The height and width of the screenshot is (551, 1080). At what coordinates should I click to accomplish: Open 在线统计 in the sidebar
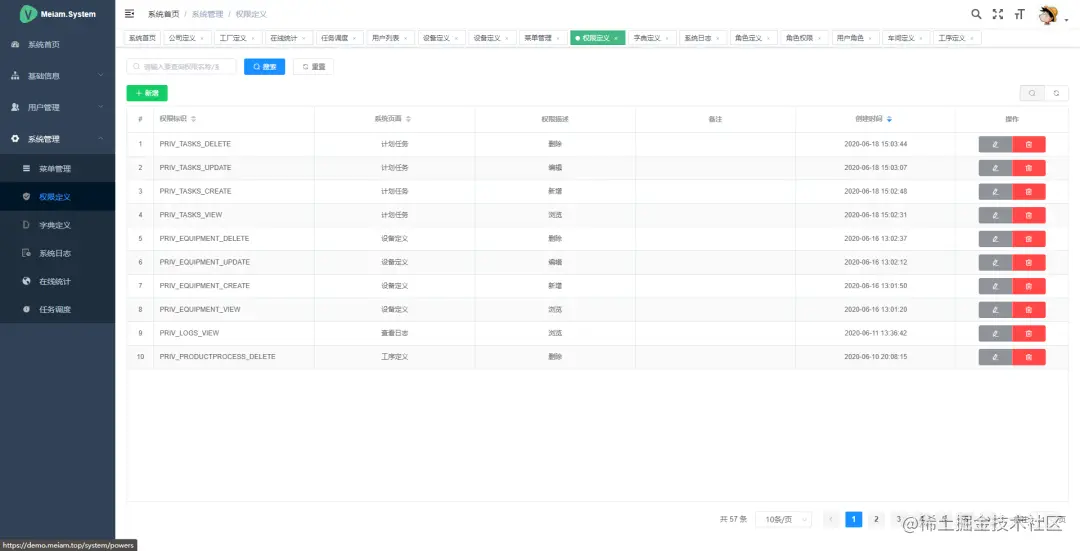click(58, 282)
